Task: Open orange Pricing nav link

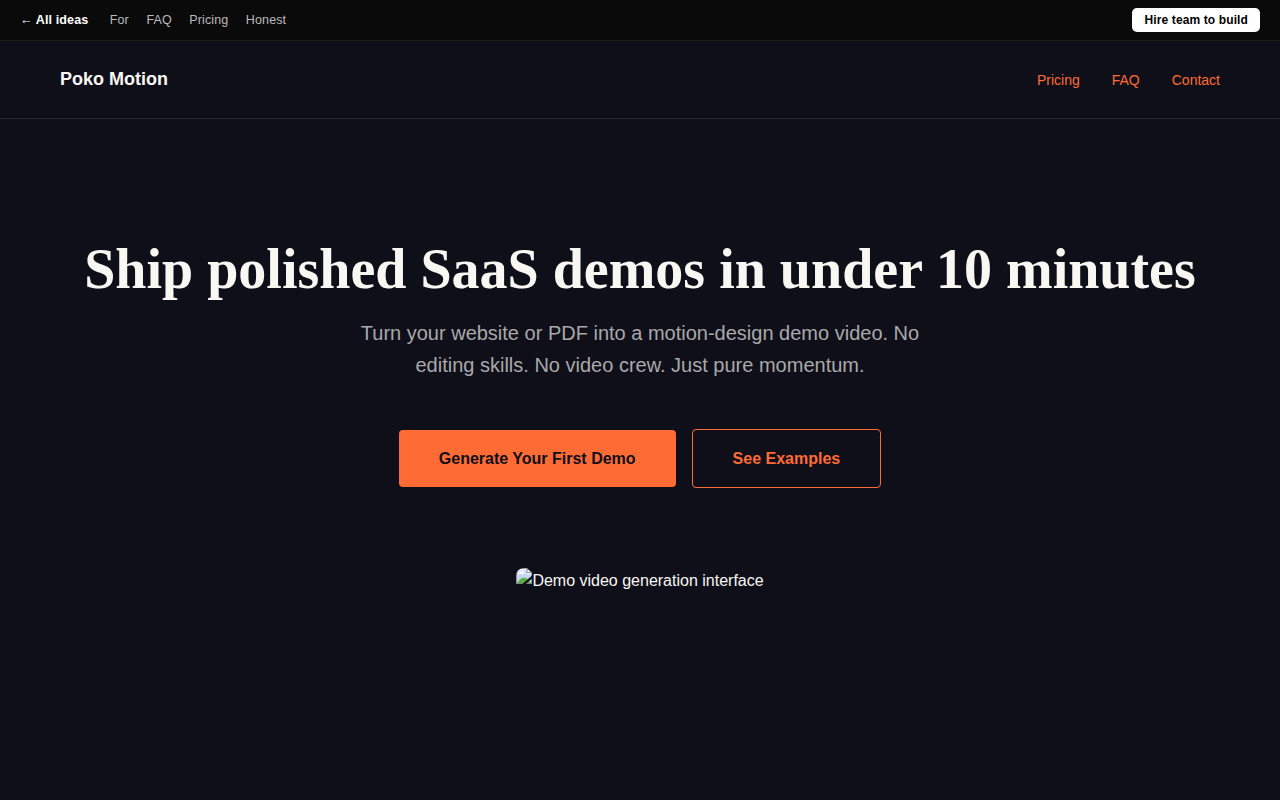Action: 1058,80
